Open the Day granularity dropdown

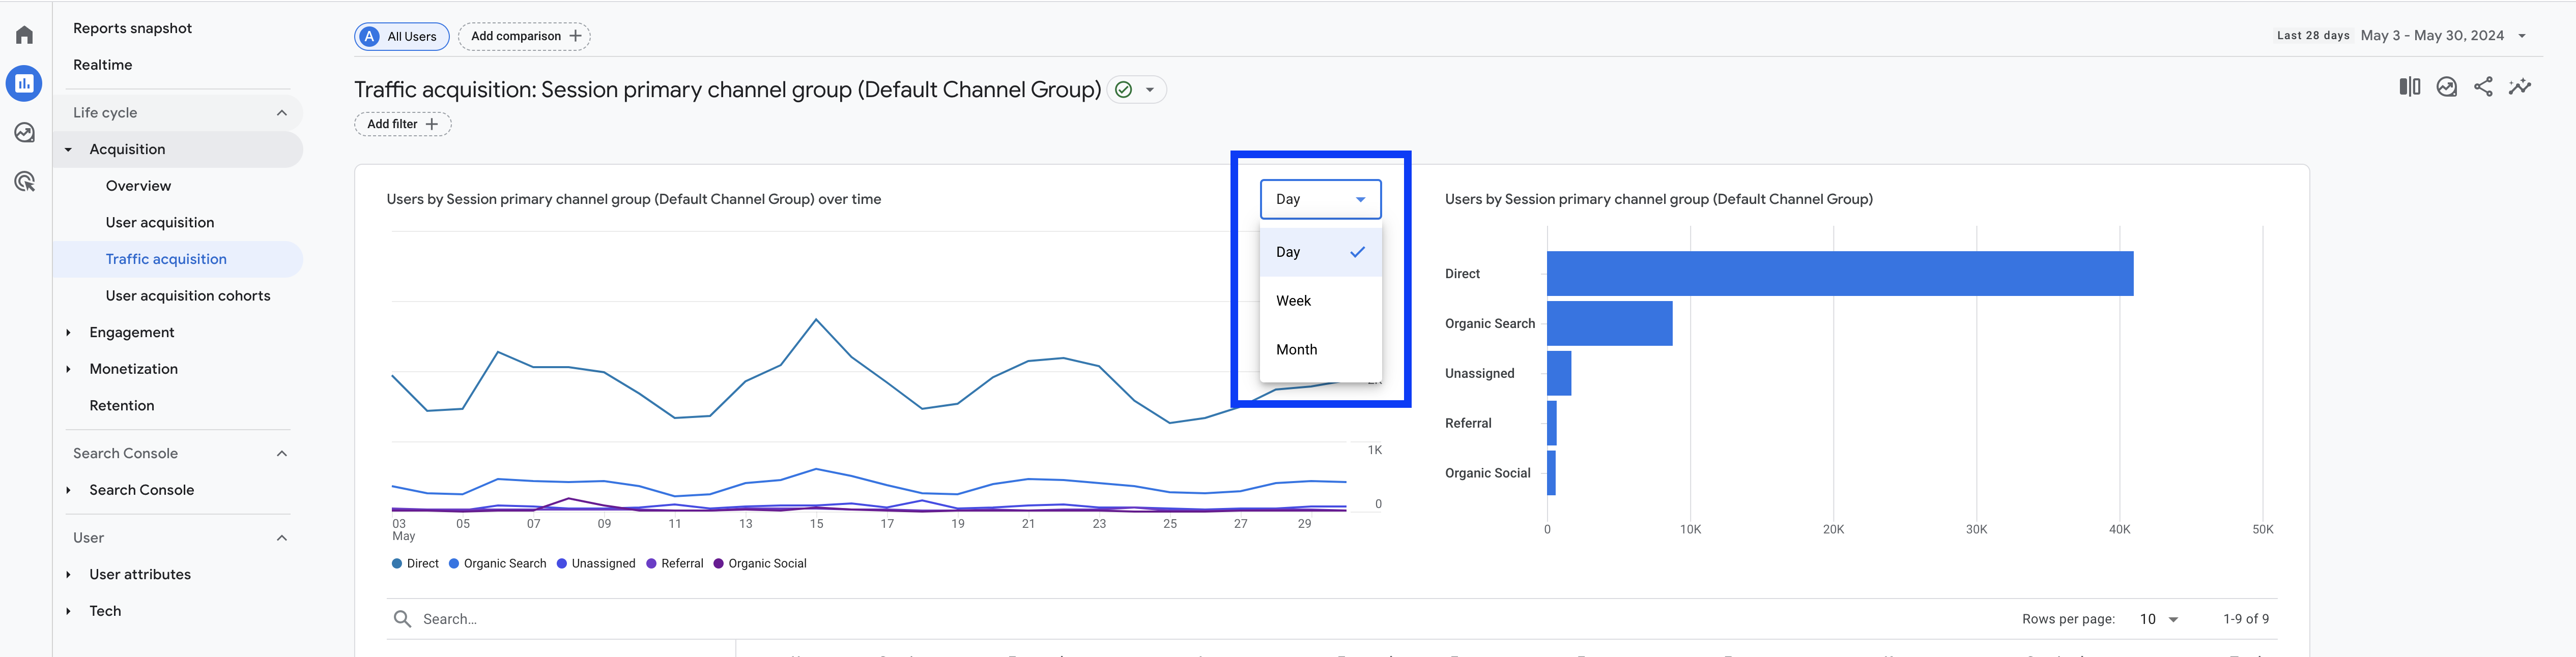[x=1320, y=199]
